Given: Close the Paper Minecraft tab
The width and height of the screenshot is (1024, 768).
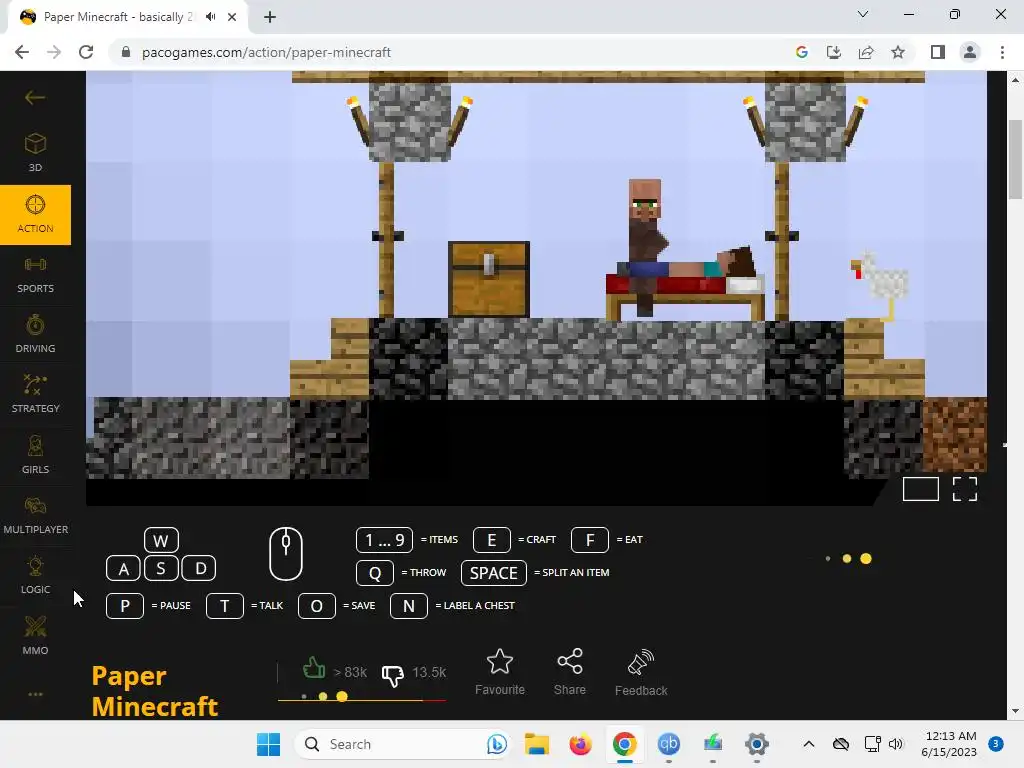Looking at the screenshot, I should point(232,17).
